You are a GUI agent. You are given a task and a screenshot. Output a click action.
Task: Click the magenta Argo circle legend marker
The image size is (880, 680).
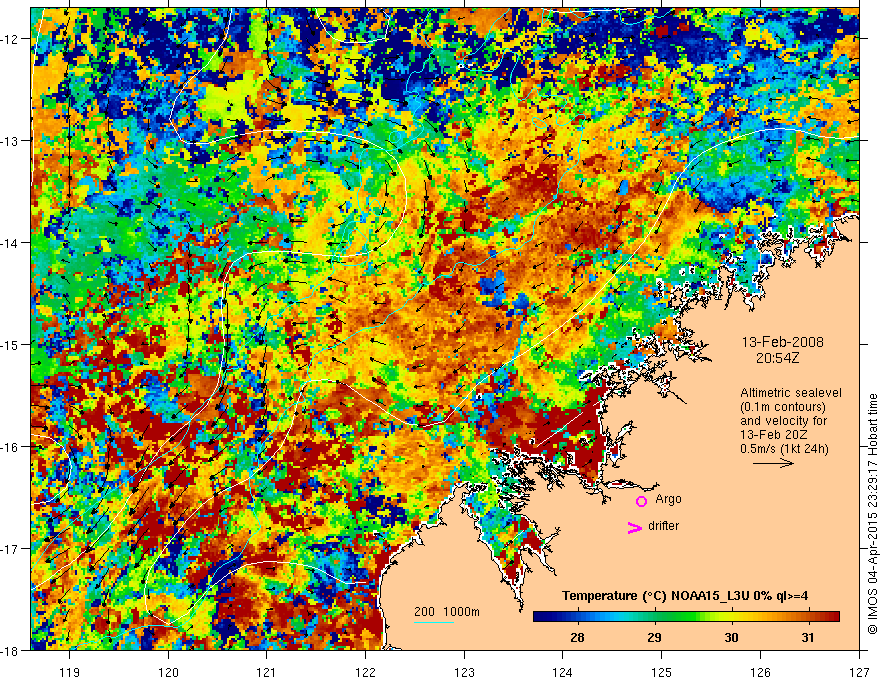click(641, 501)
